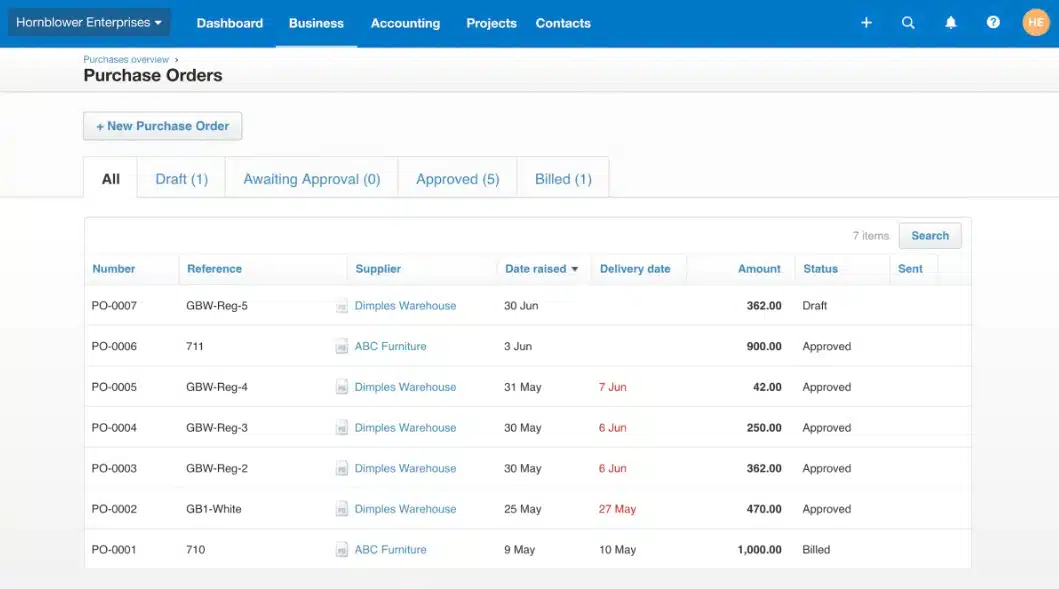Viewport: 1059px width, 589px height.
Task: Sort by the Amount column header
Action: point(759,269)
